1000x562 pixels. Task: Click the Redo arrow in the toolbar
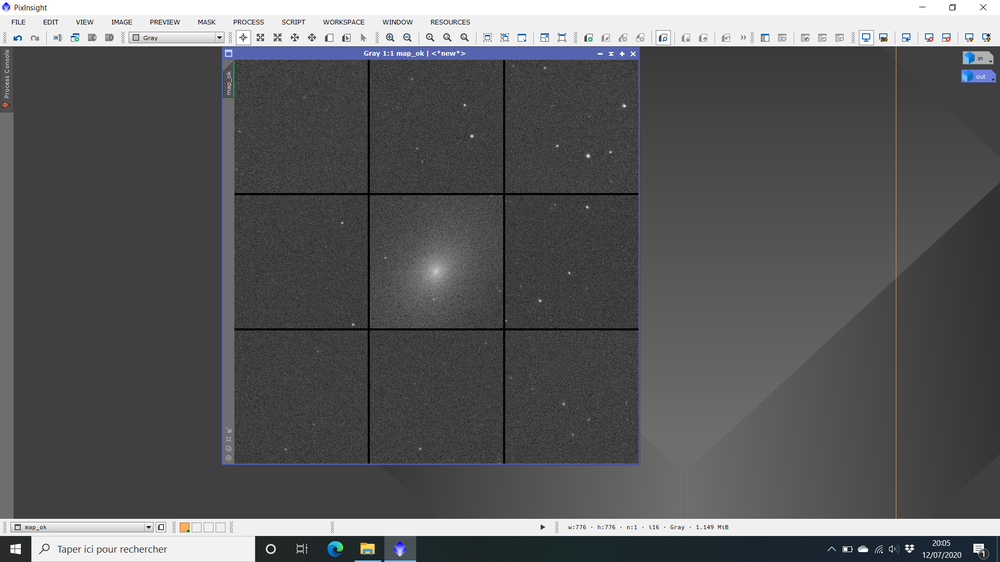tap(34, 38)
